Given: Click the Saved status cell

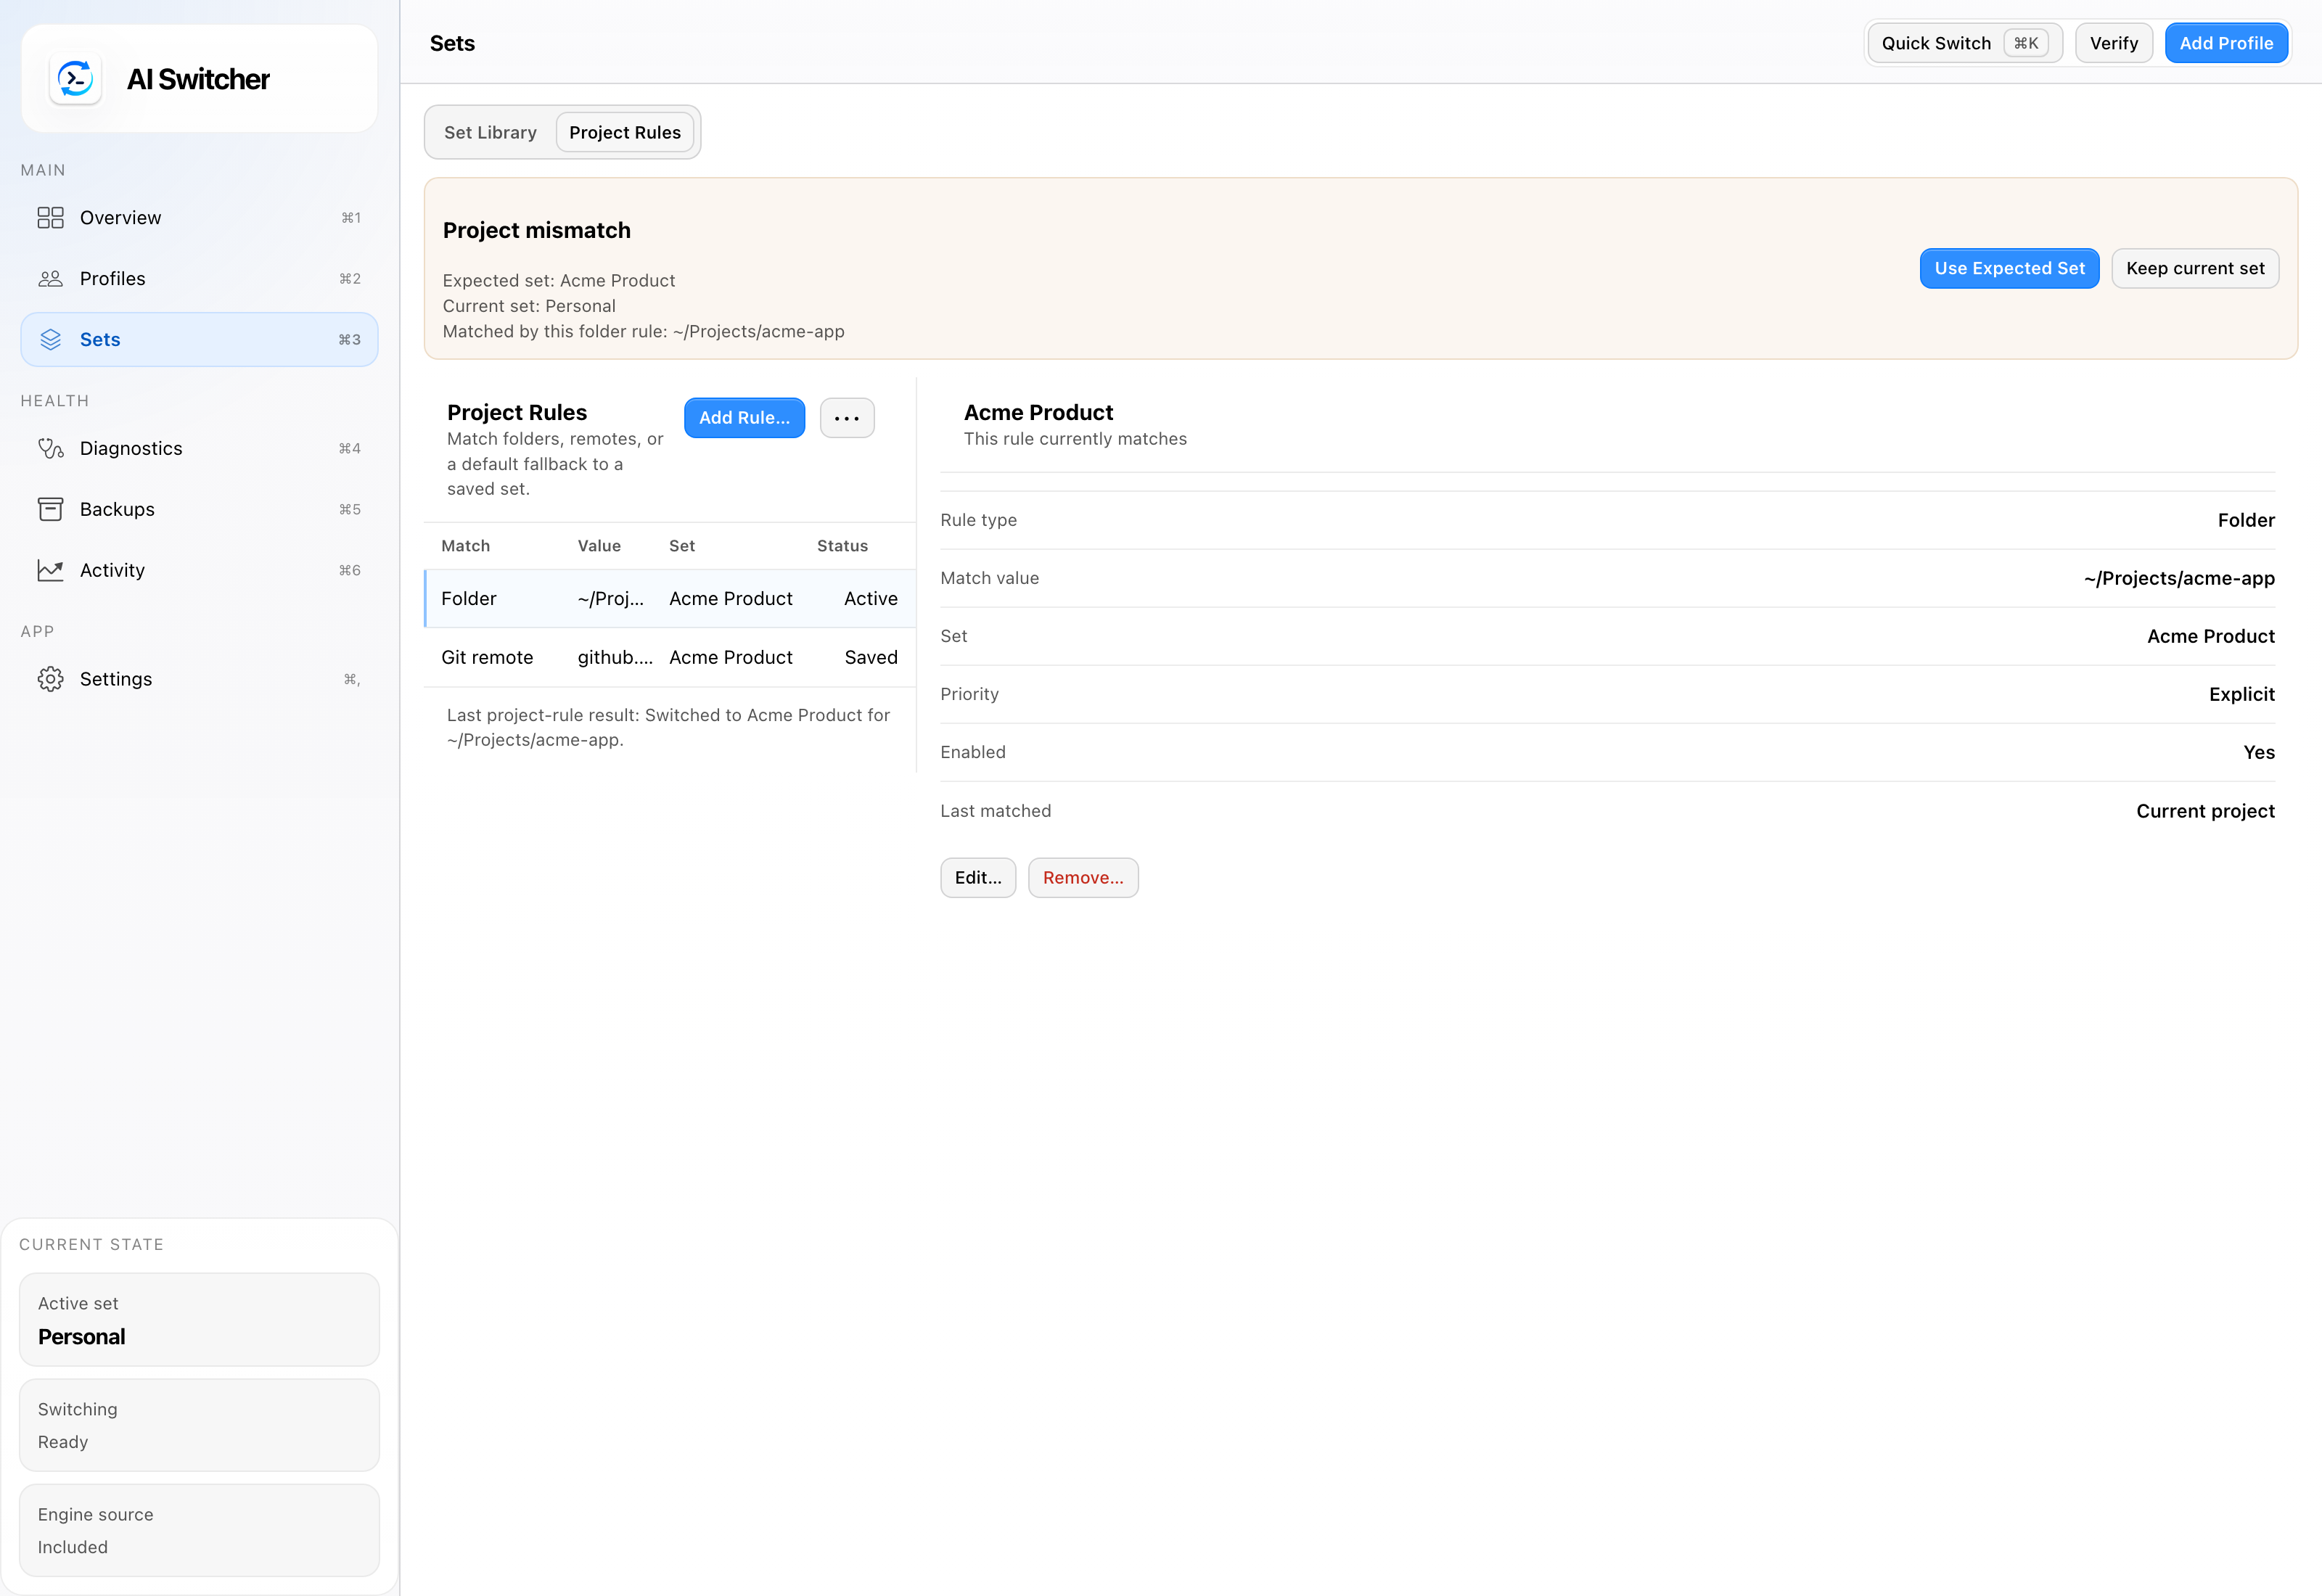Looking at the screenshot, I should coord(871,658).
